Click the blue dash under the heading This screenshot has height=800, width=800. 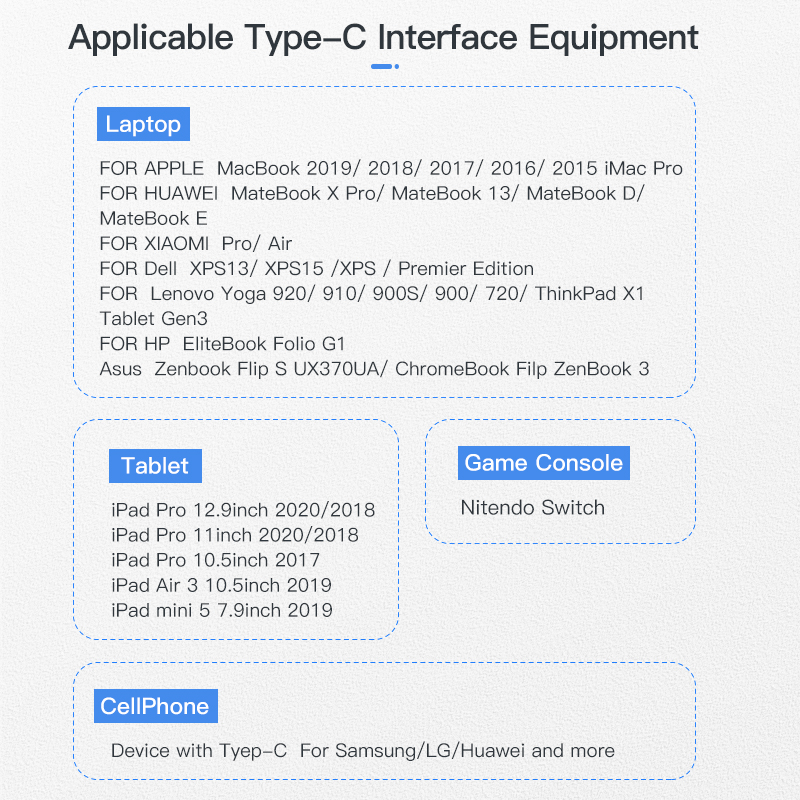[384, 67]
